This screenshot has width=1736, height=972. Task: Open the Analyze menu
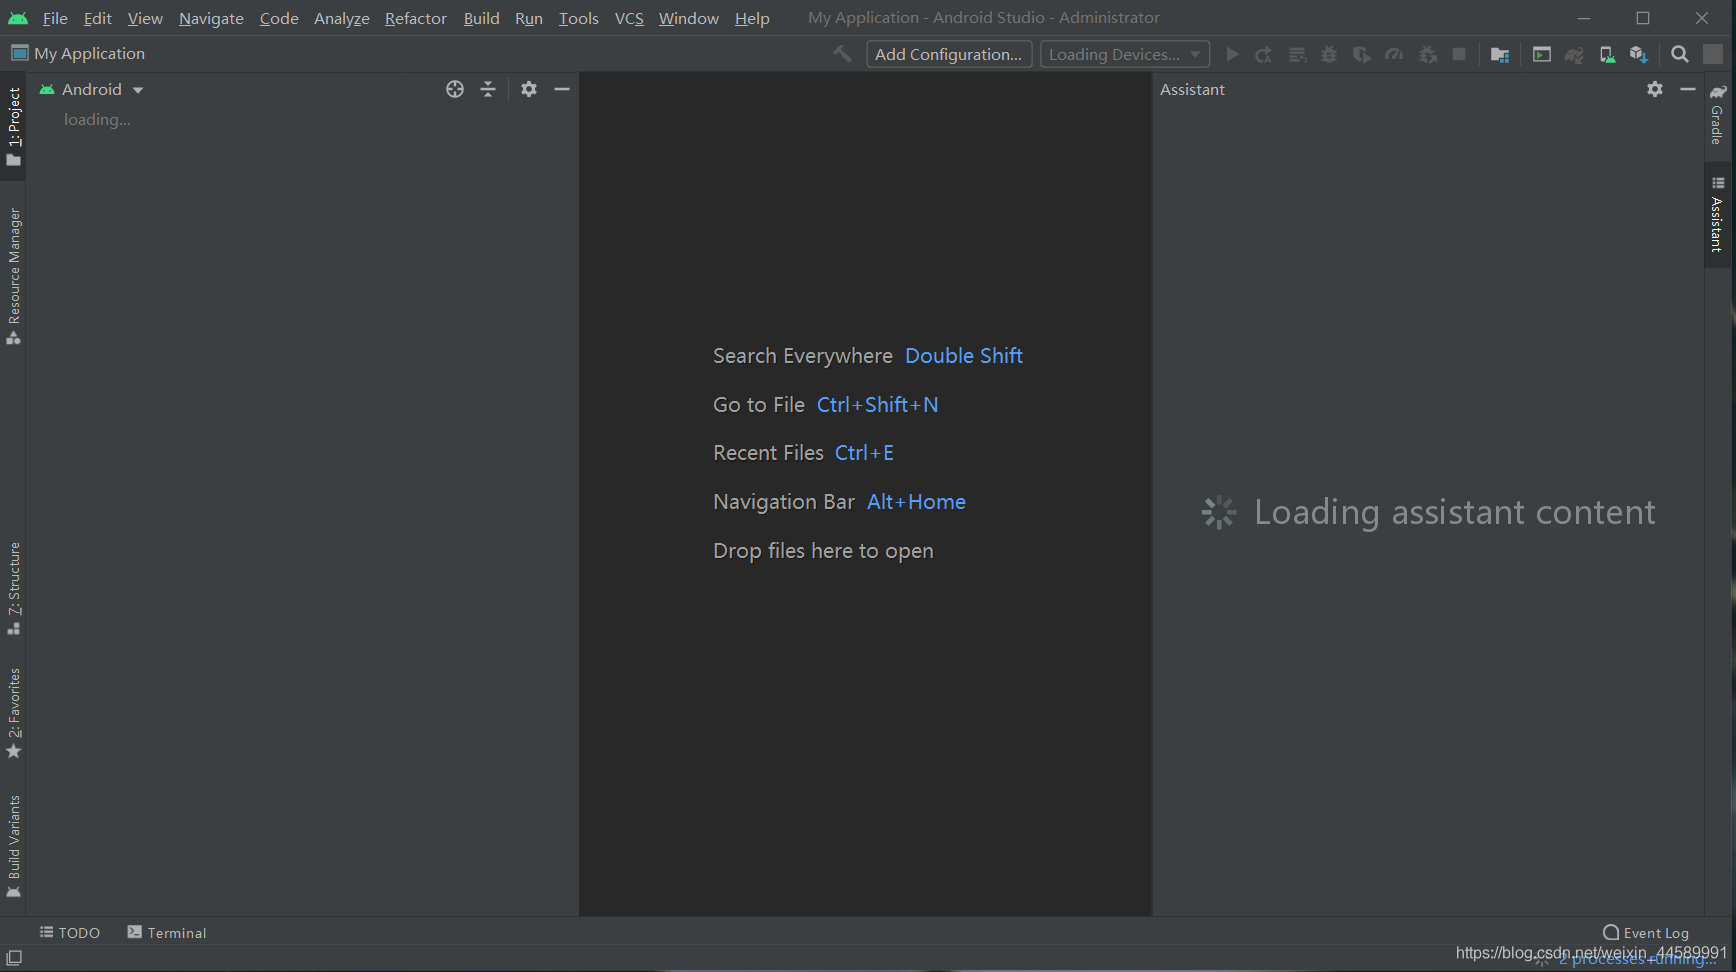[x=342, y=18]
